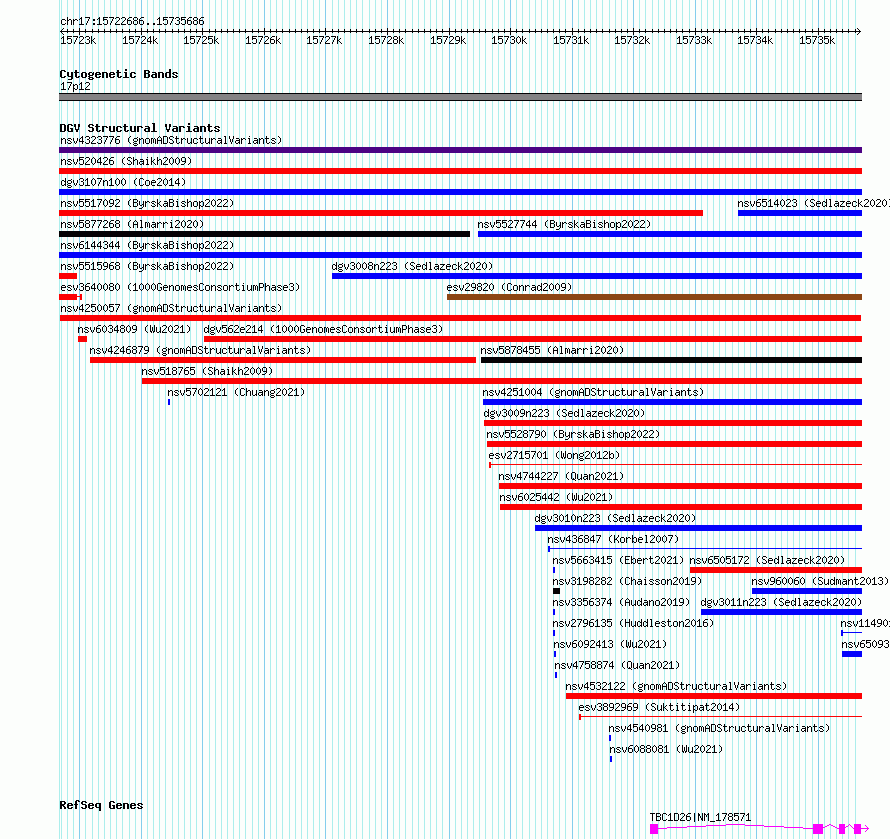The width and height of the screenshot is (890, 839).
Task: Click nsv5528790 (ByrskaBishop2022) label
Action: coord(573,434)
